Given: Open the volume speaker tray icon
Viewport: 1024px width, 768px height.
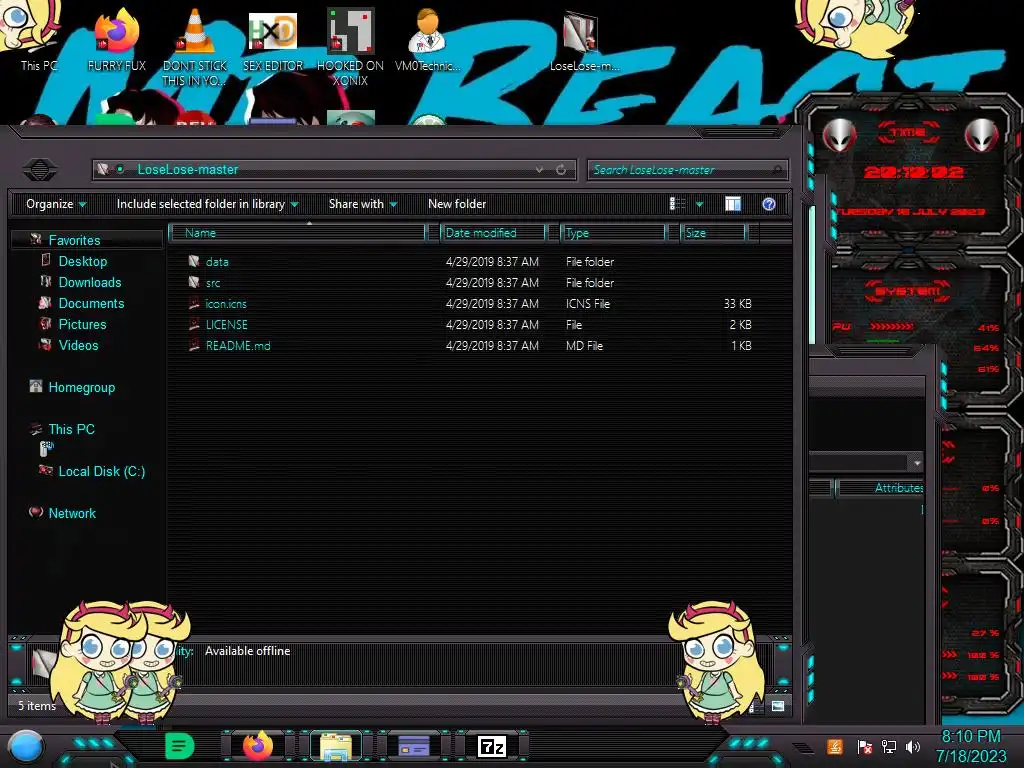Looking at the screenshot, I should click(x=913, y=746).
